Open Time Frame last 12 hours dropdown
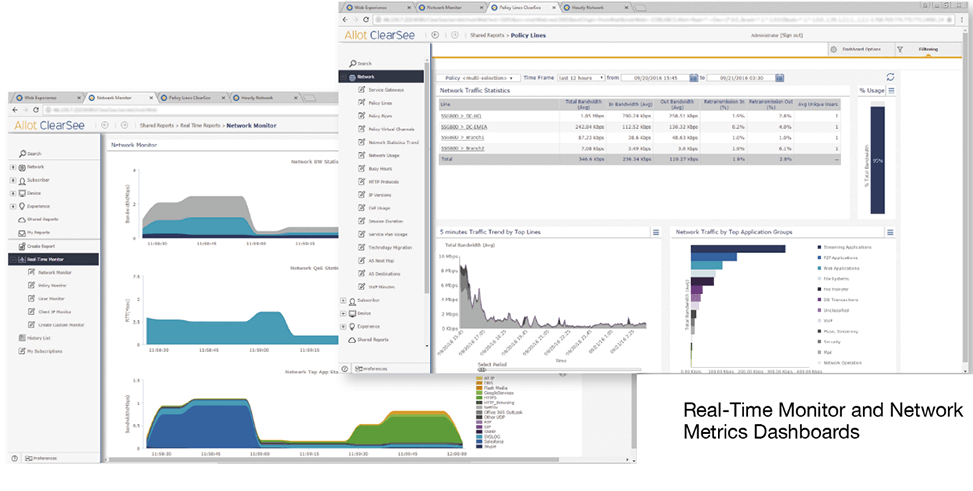The image size is (973, 491). (581, 78)
